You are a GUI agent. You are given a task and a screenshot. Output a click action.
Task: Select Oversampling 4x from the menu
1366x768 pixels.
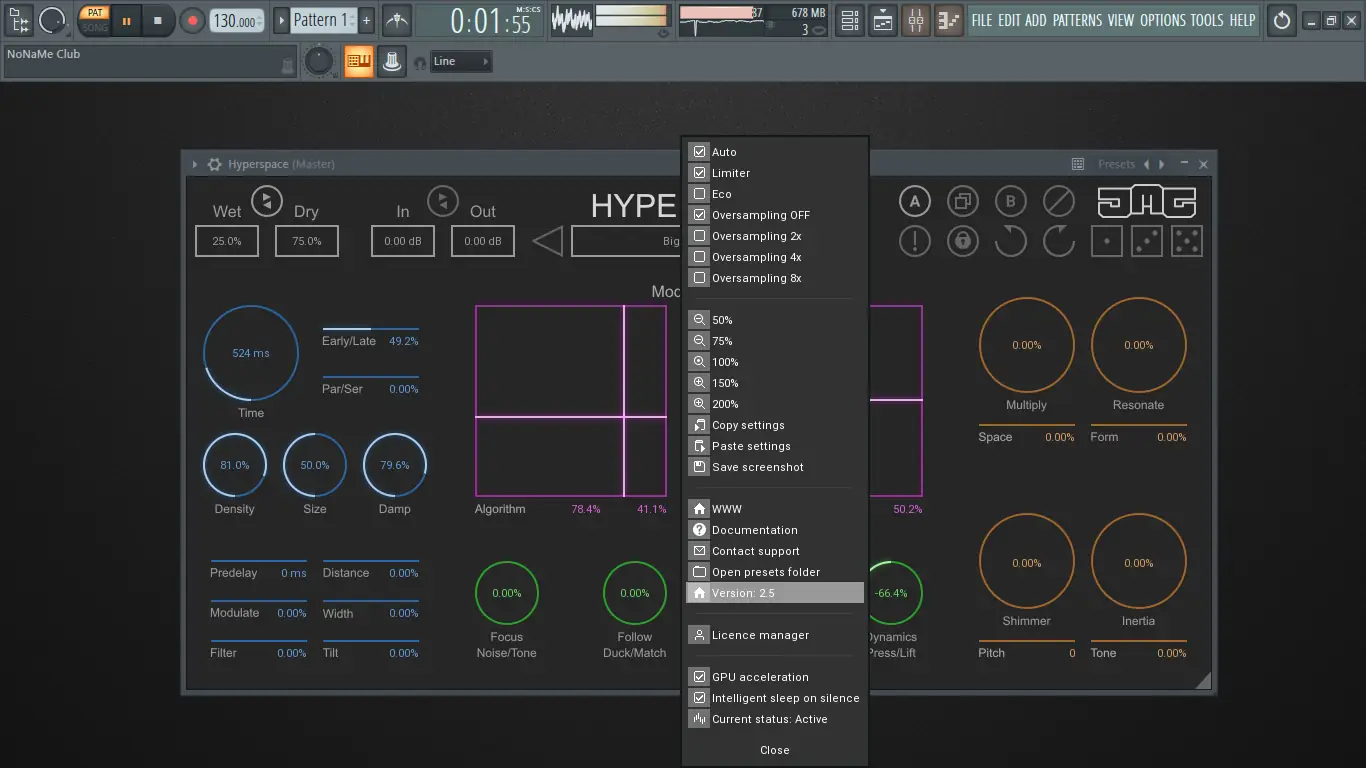(756, 257)
